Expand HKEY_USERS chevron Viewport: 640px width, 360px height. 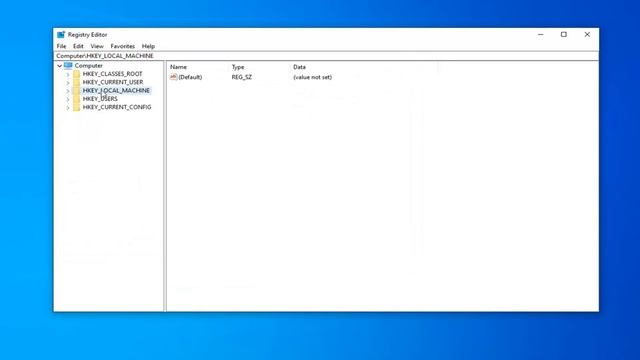(68, 99)
